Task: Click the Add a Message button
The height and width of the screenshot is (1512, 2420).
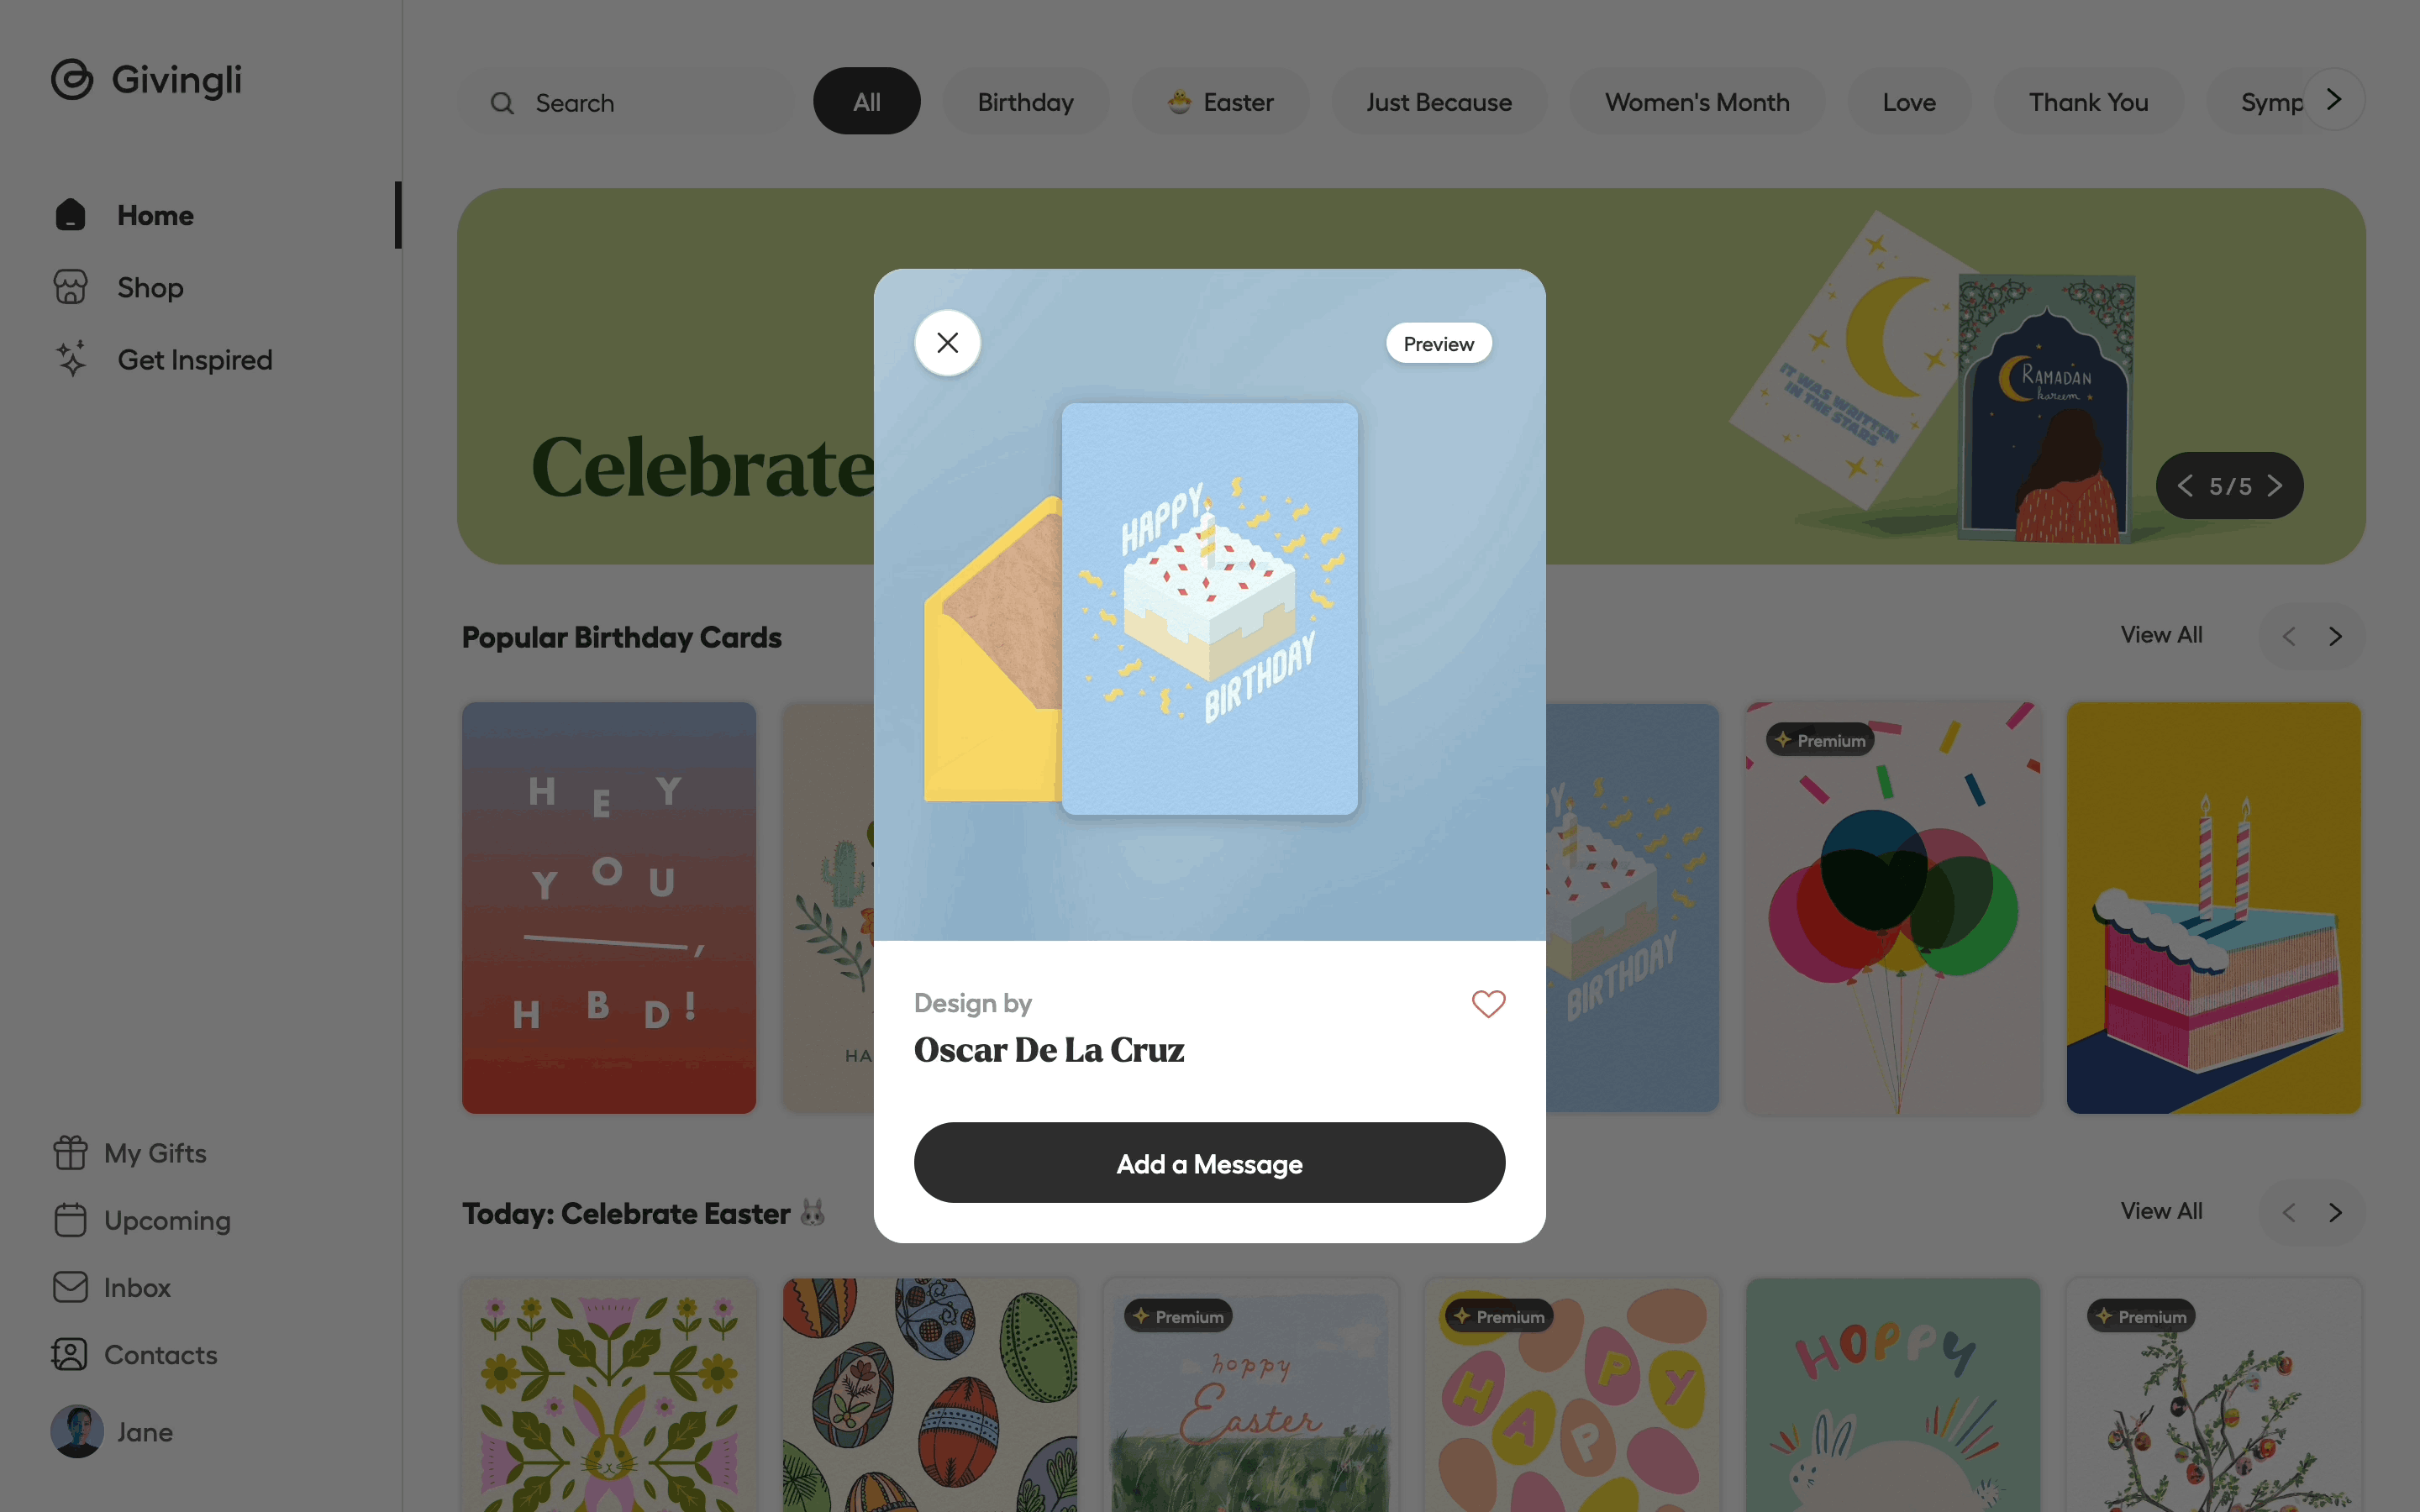Action: pos(1209,1163)
